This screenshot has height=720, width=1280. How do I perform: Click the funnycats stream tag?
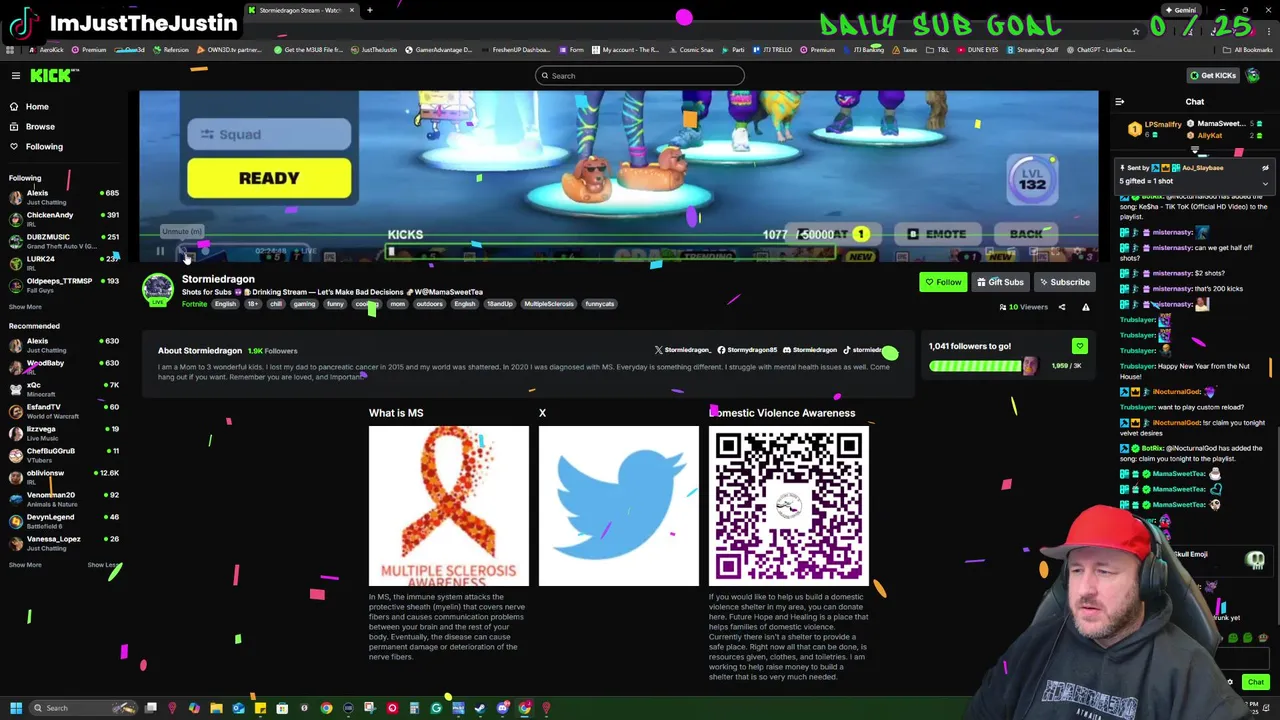click(x=600, y=304)
